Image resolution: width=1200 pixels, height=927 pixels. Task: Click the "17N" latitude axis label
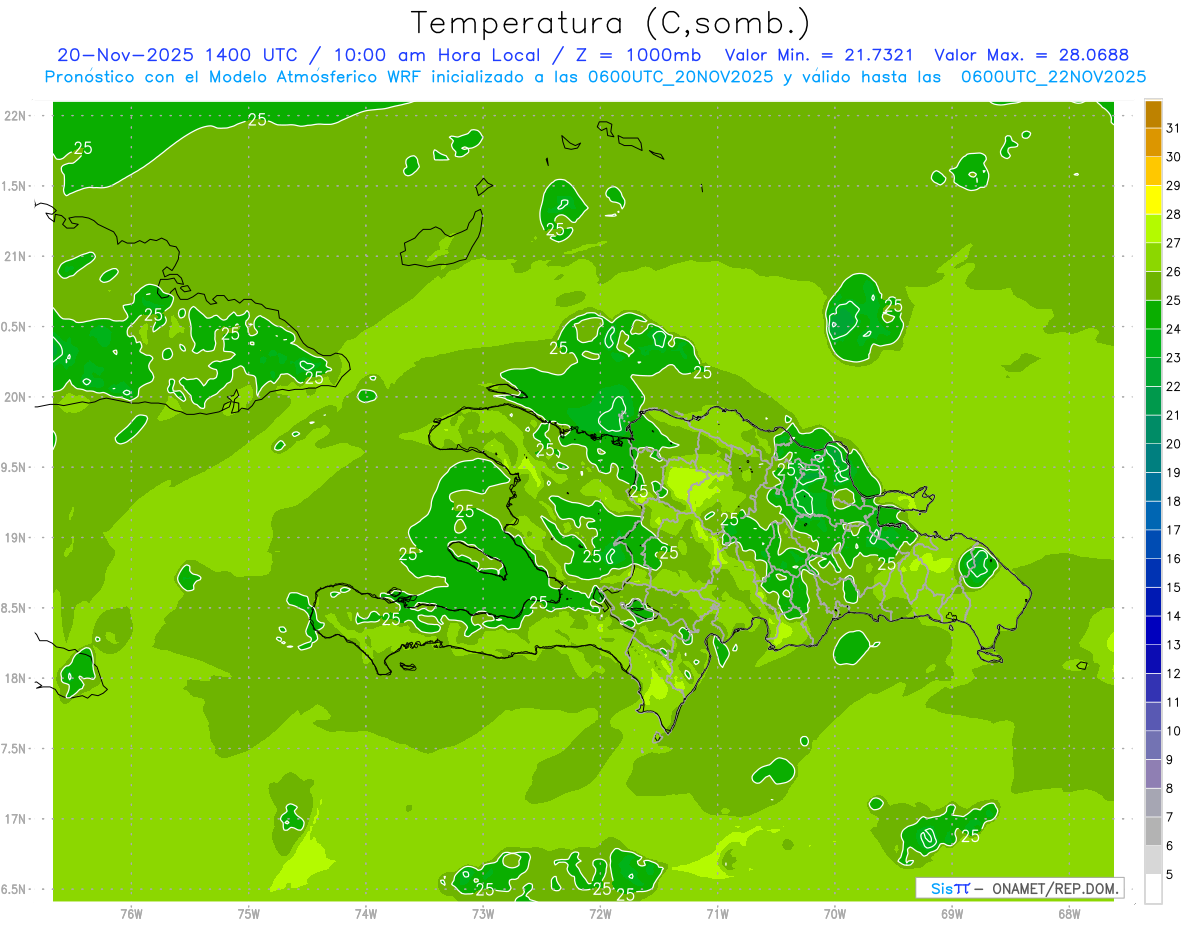pyautogui.click(x=17, y=820)
